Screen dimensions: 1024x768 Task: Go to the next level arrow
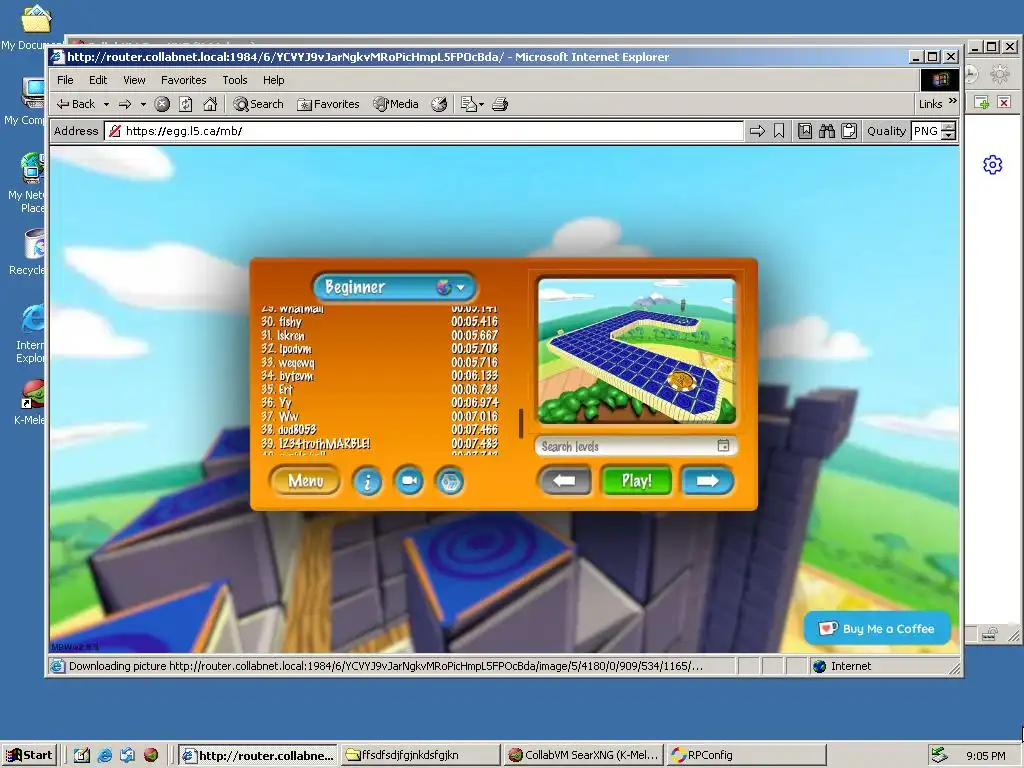[x=708, y=481]
